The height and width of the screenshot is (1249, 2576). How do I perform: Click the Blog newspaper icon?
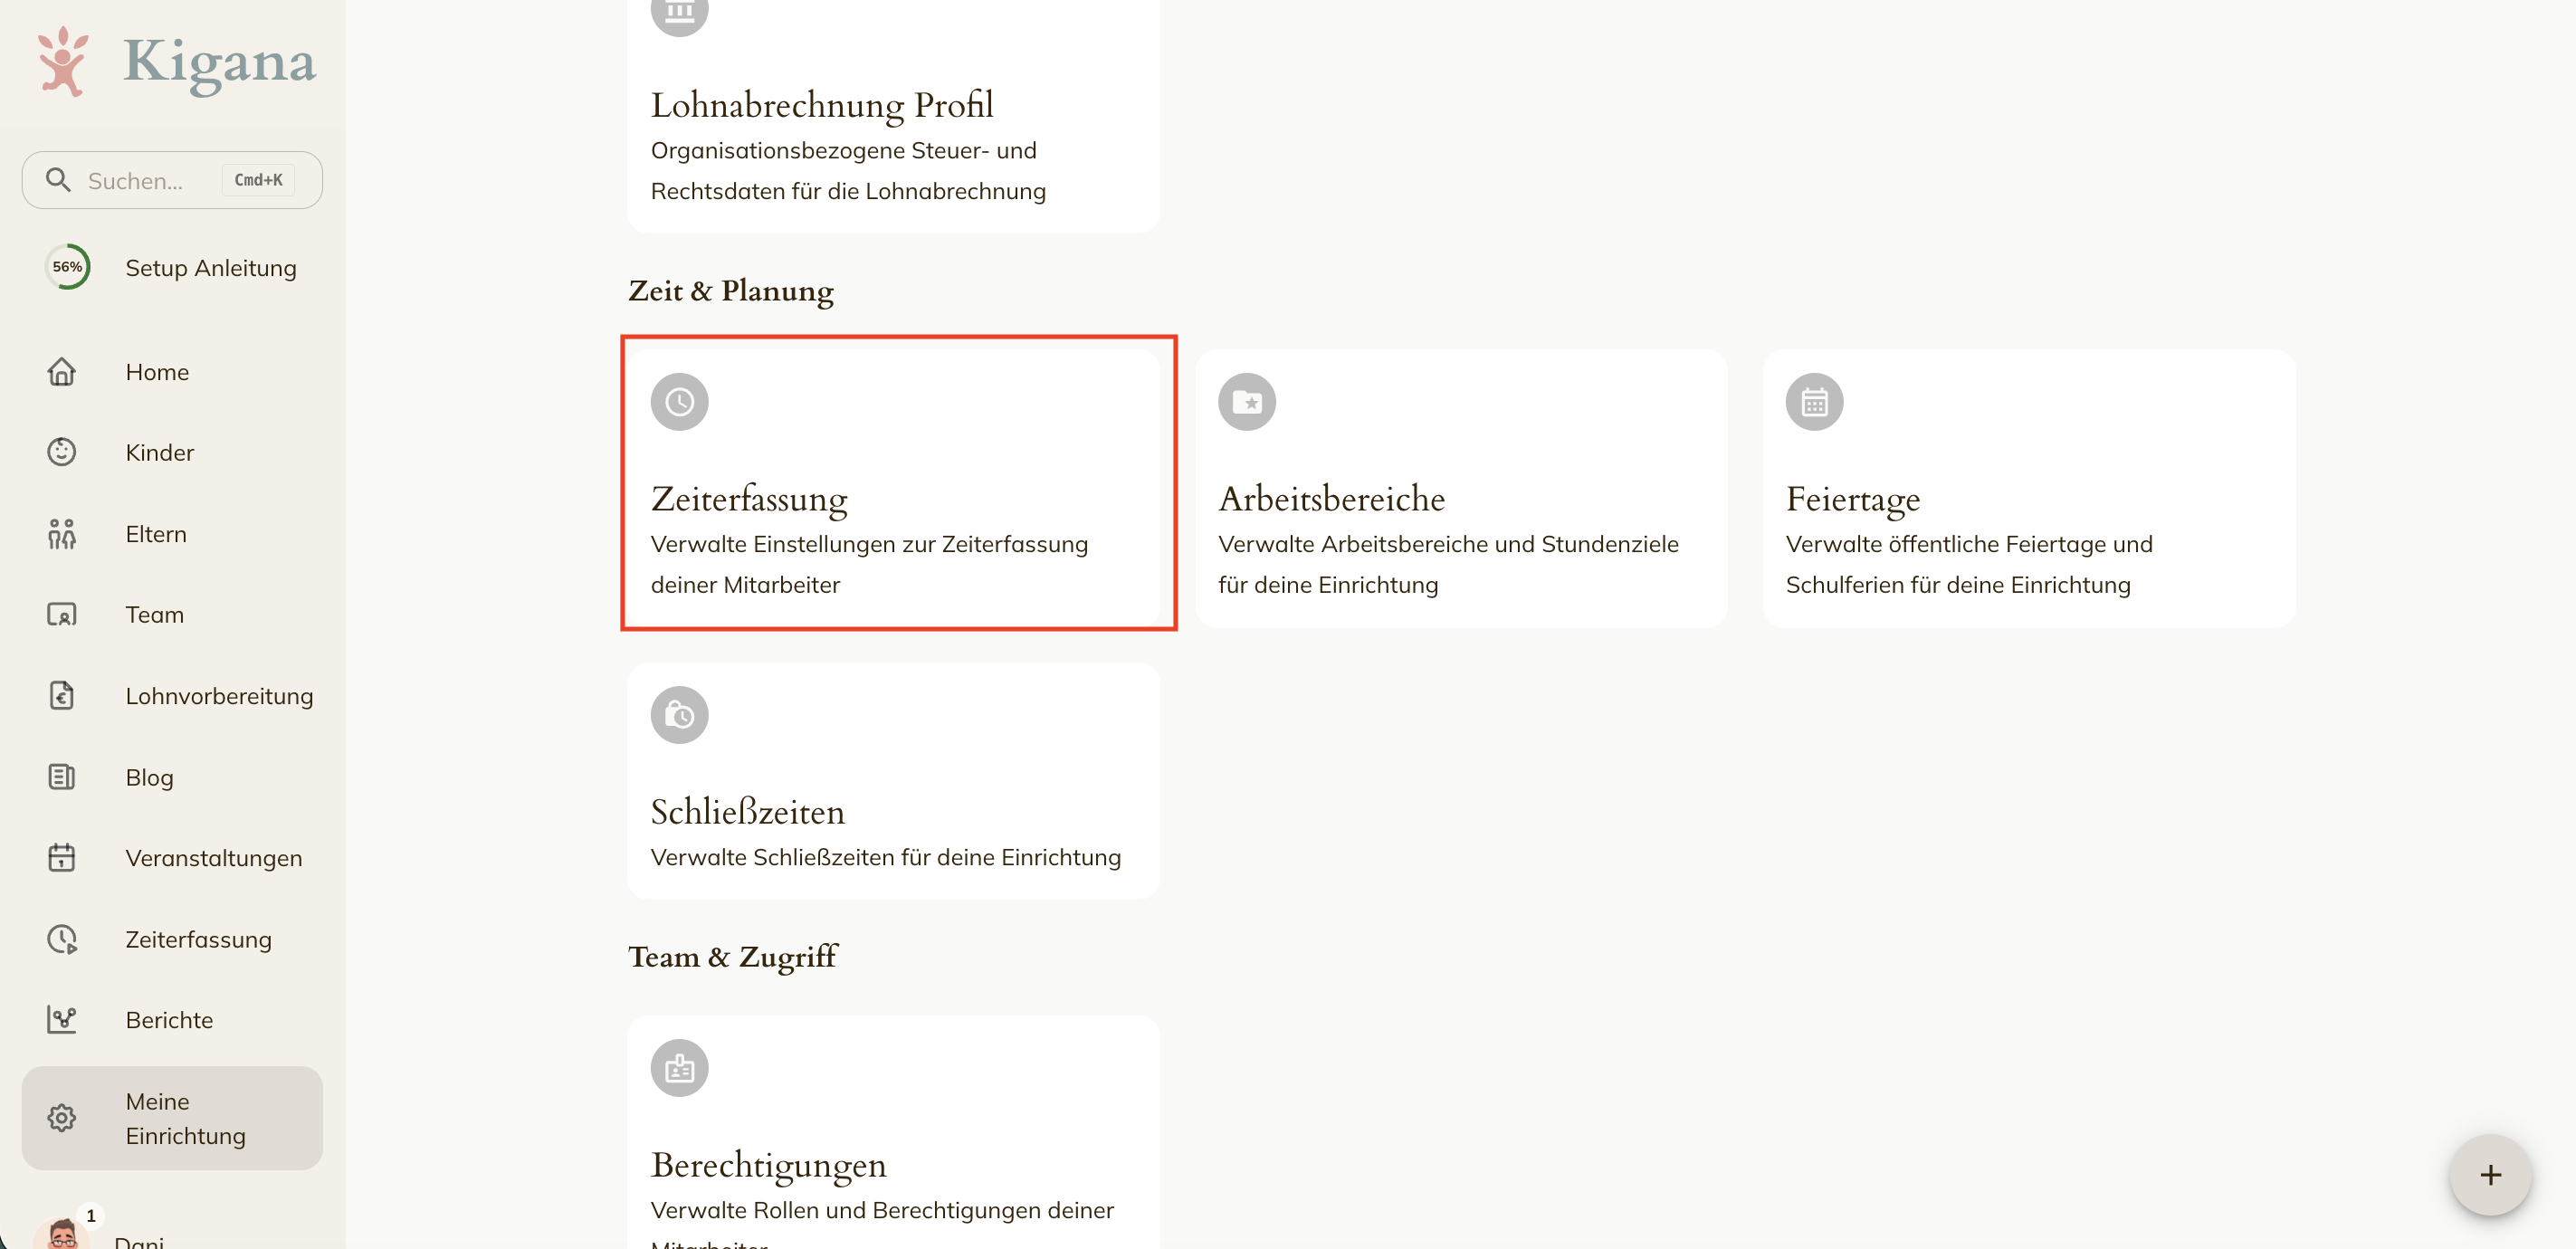coord(62,777)
